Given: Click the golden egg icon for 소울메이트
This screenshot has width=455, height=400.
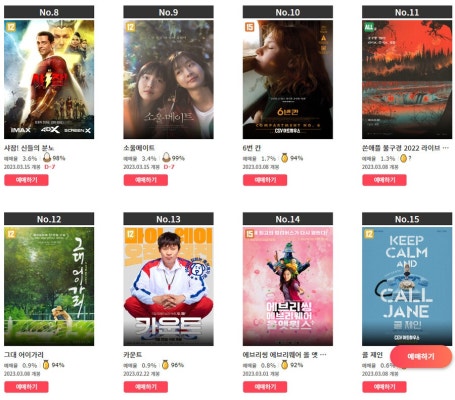Looking at the screenshot, I should (x=166, y=157).
